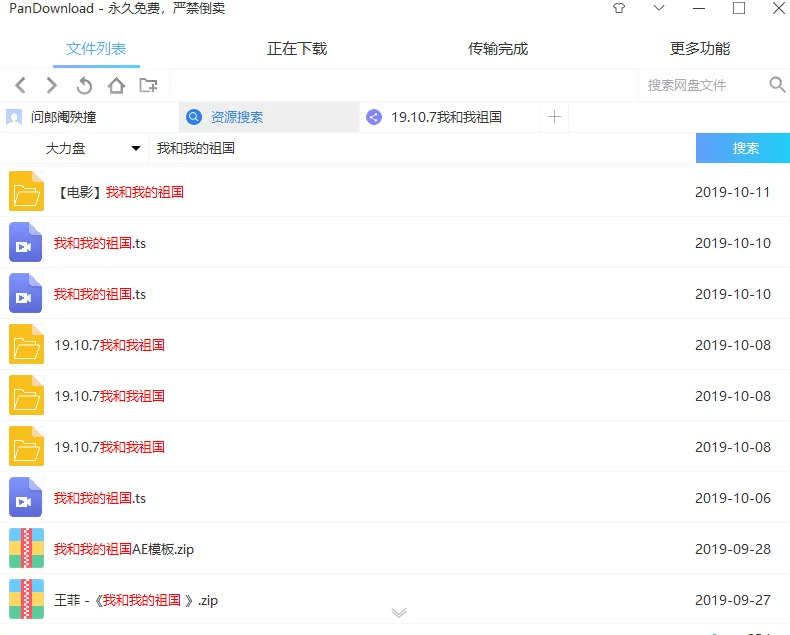Click zip icon of 王菲 - 《我和我的祖国》.zip
This screenshot has height=635, width=790.
(26, 599)
